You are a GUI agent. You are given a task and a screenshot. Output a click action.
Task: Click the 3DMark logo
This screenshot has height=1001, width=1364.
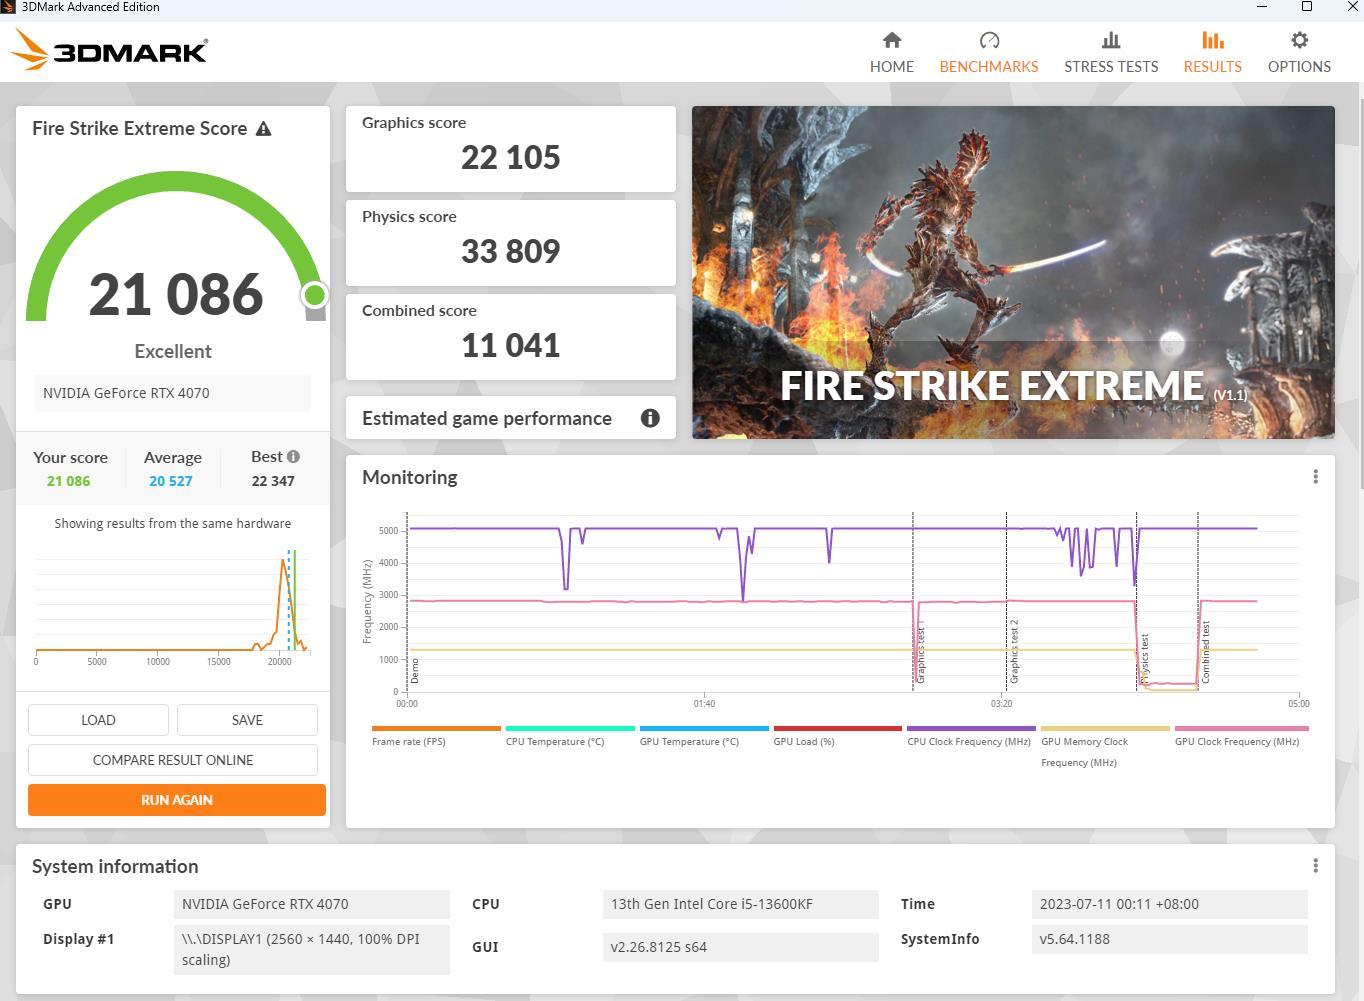point(108,50)
